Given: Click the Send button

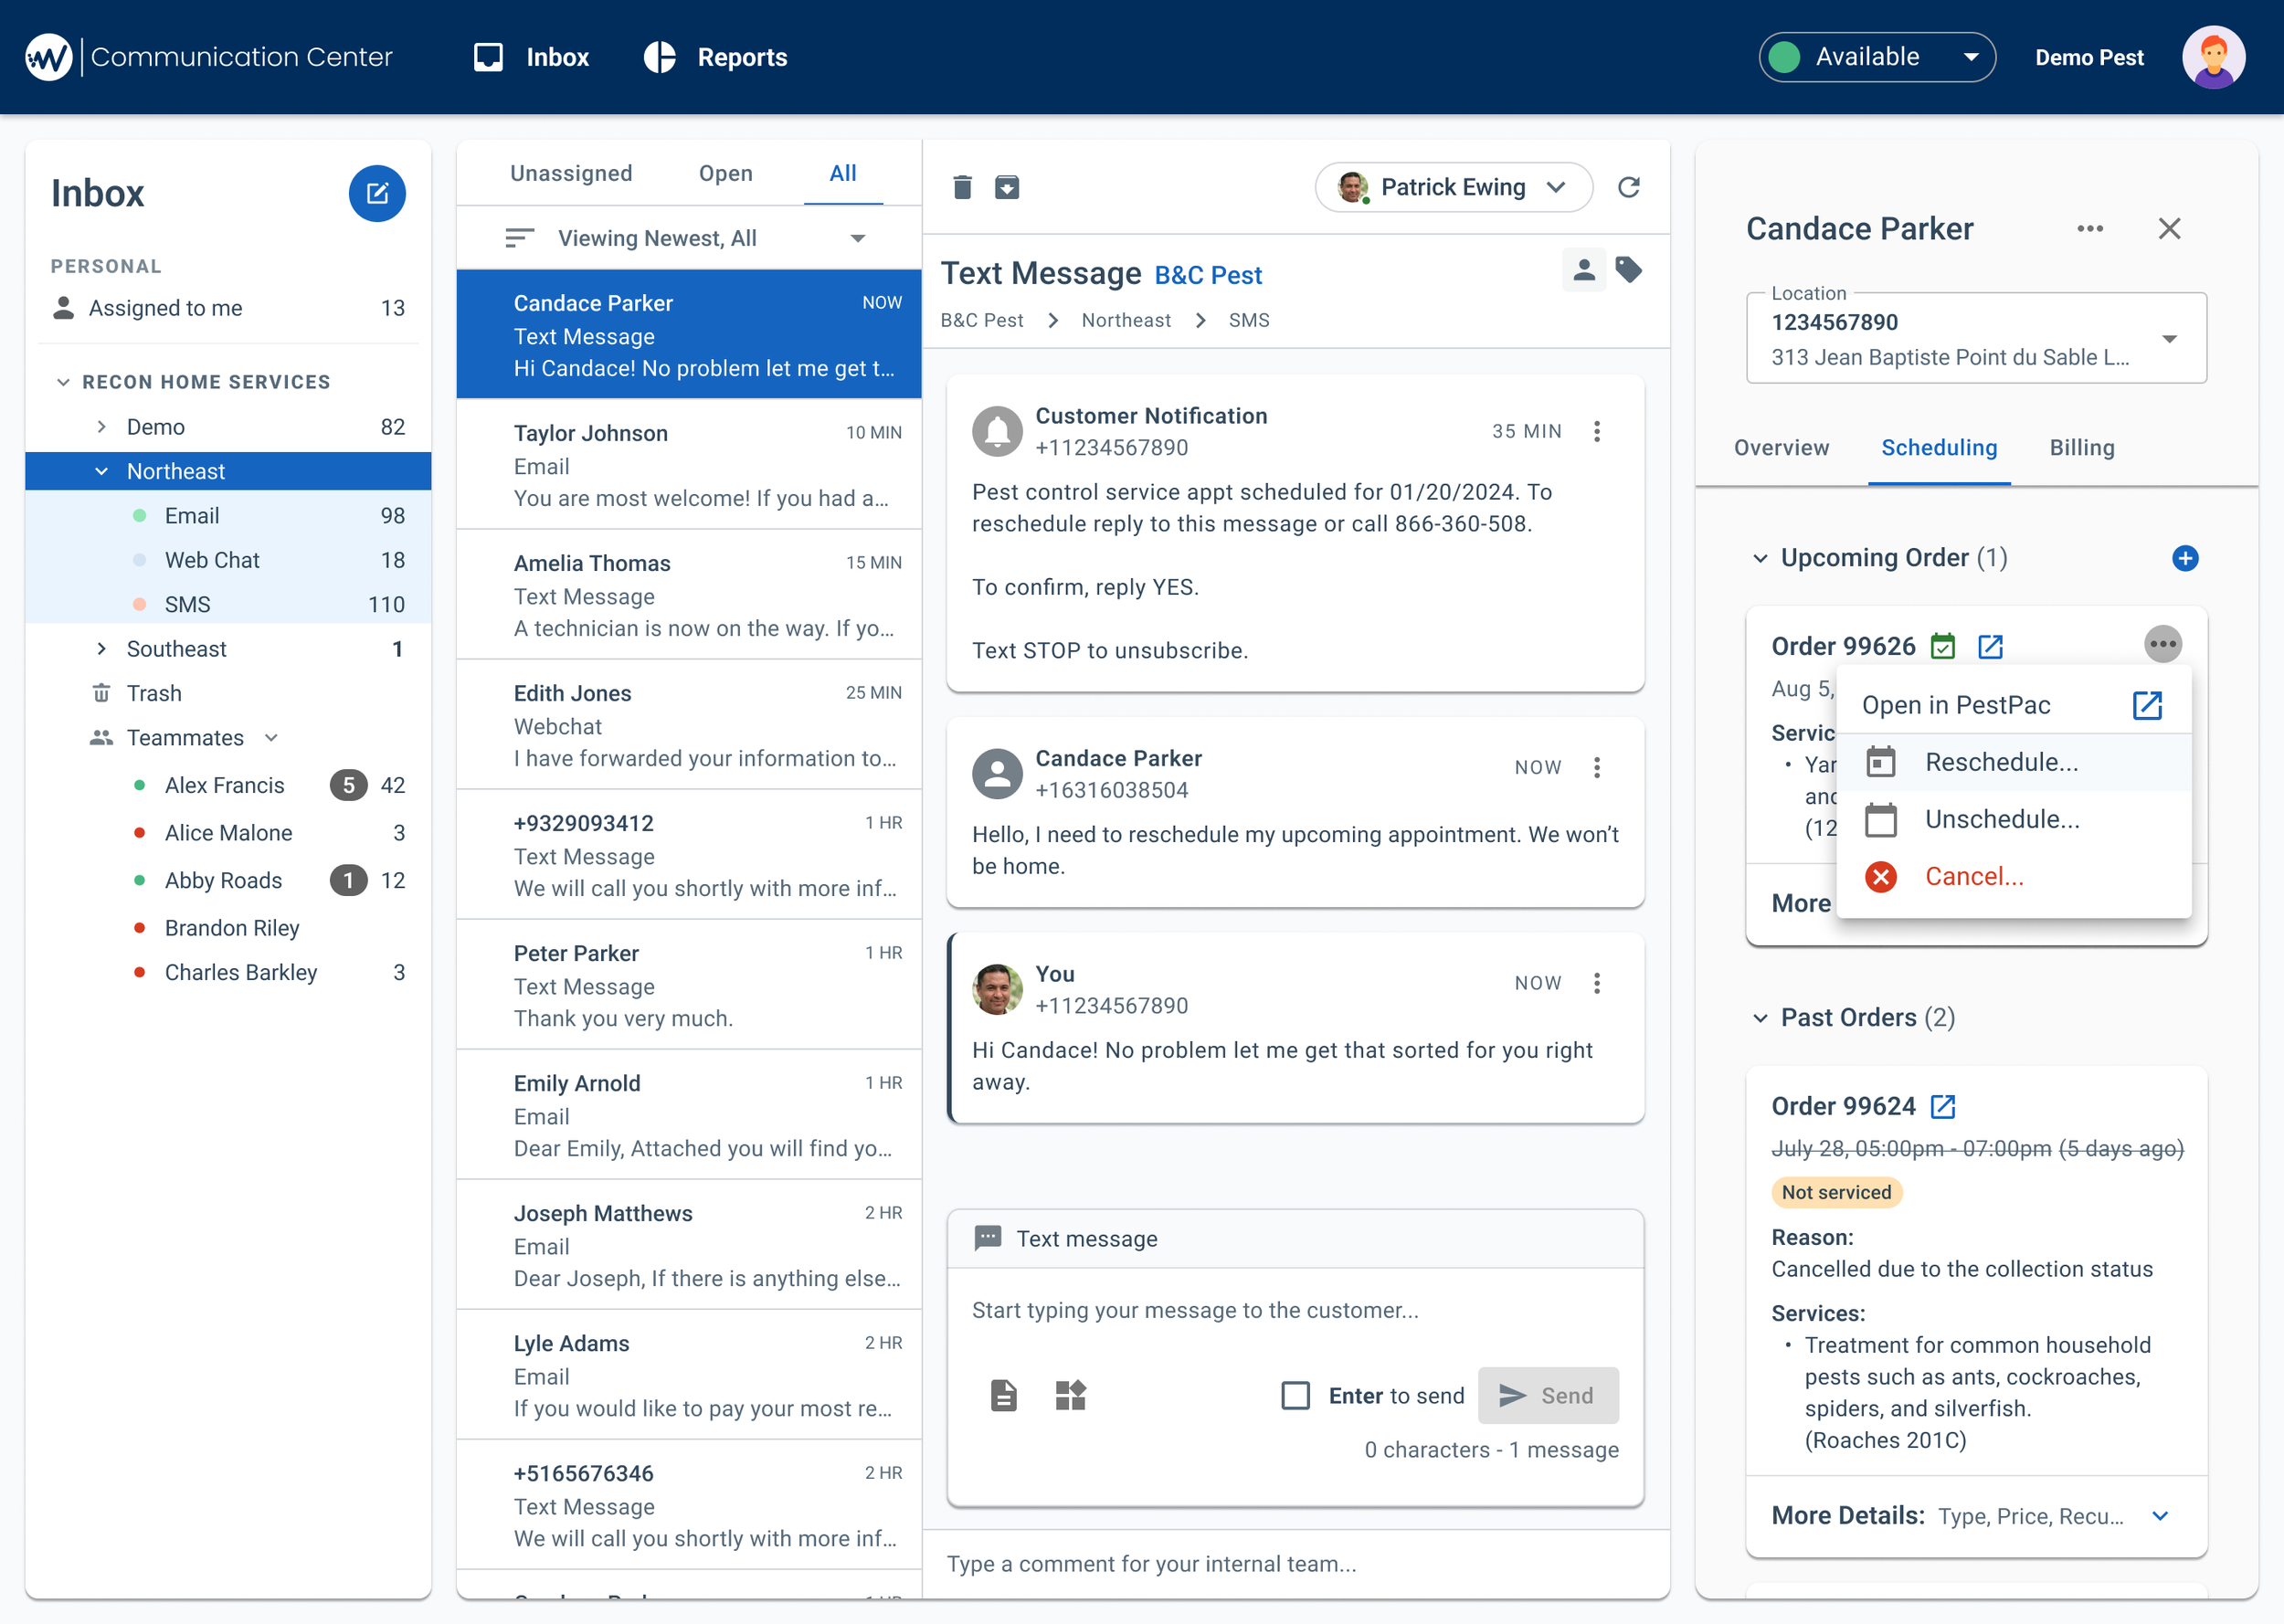Looking at the screenshot, I should (1547, 1395).
